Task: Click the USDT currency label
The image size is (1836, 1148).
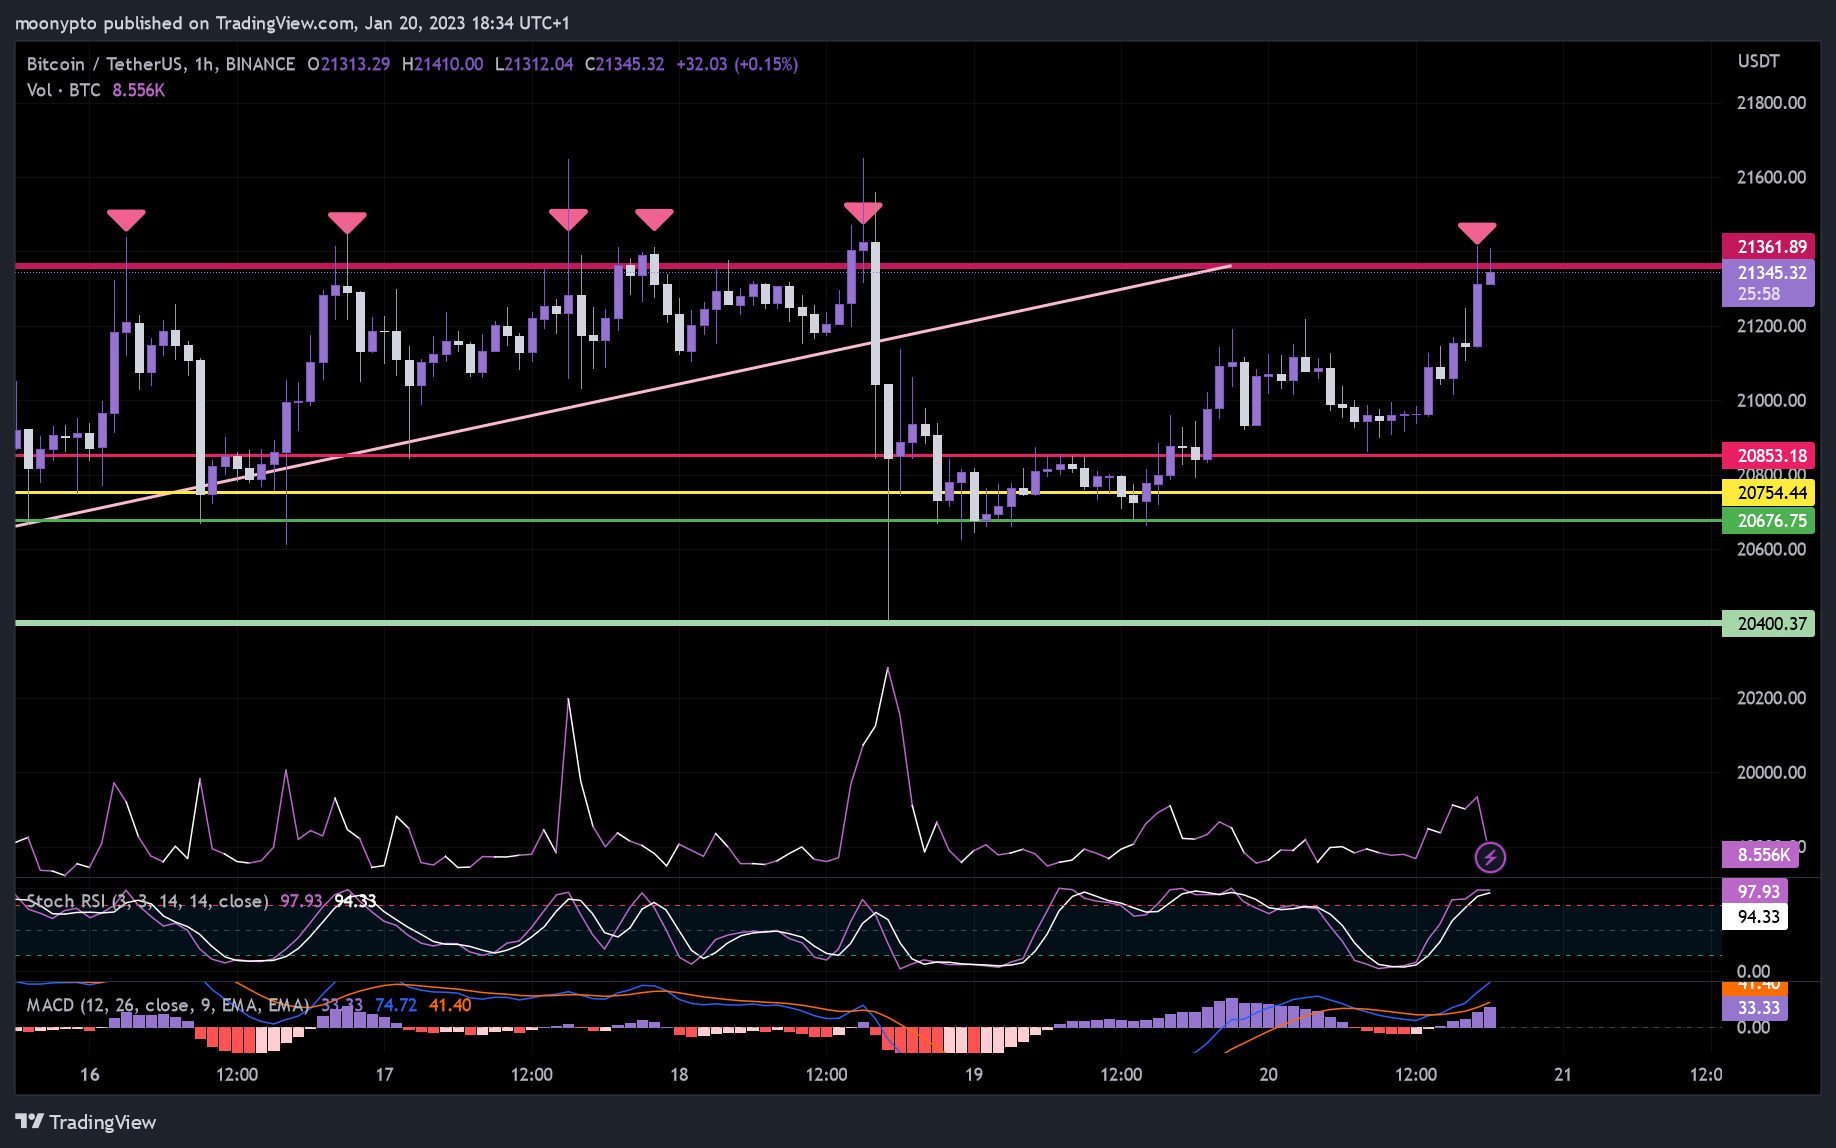Action: pyautogui.click(x=1758, y=61)
